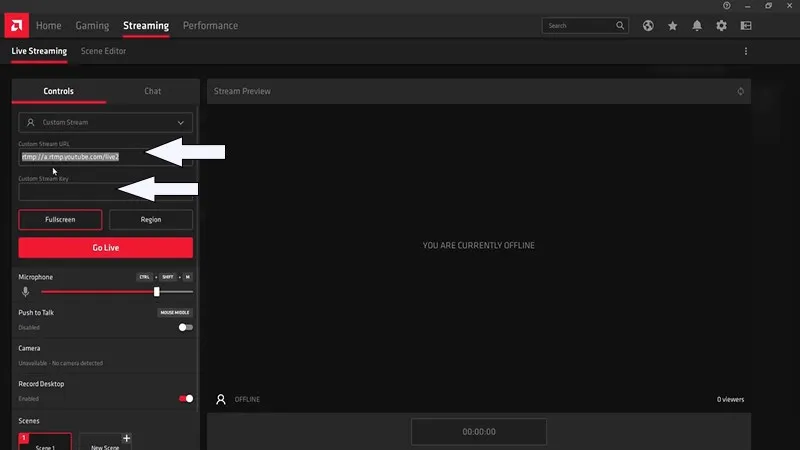Click the 00:00:00 stream timer
Viewport: 800px width, 450px height.
click(x=479, y=432)
